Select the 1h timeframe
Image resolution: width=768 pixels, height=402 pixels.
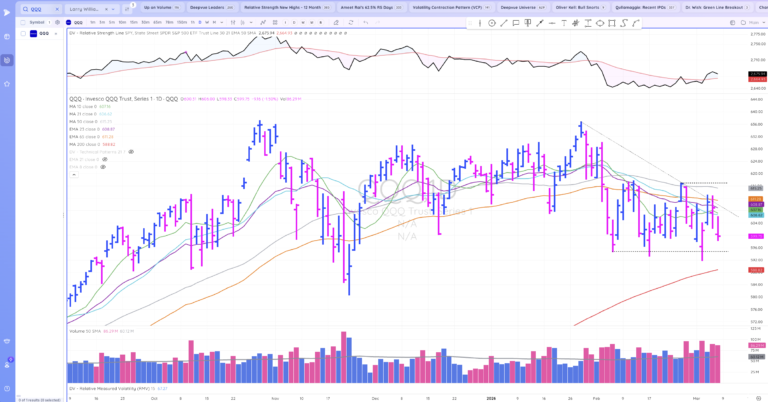click(192, 23)
